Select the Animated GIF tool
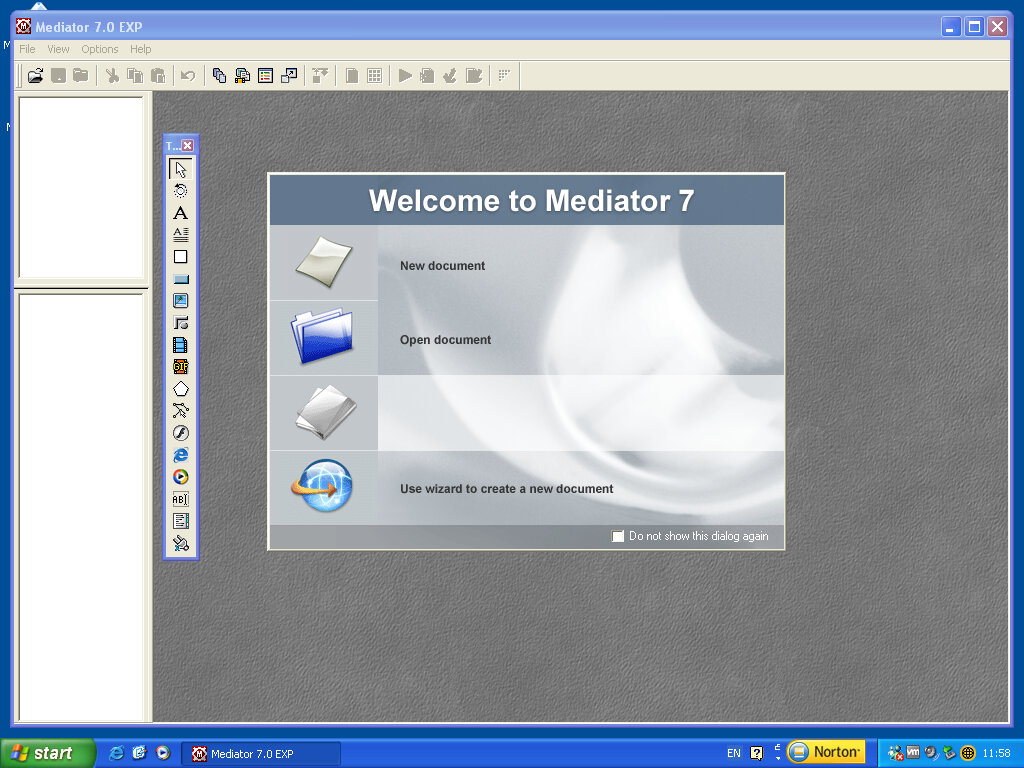Screen dimensions: 1024x768 180,367
